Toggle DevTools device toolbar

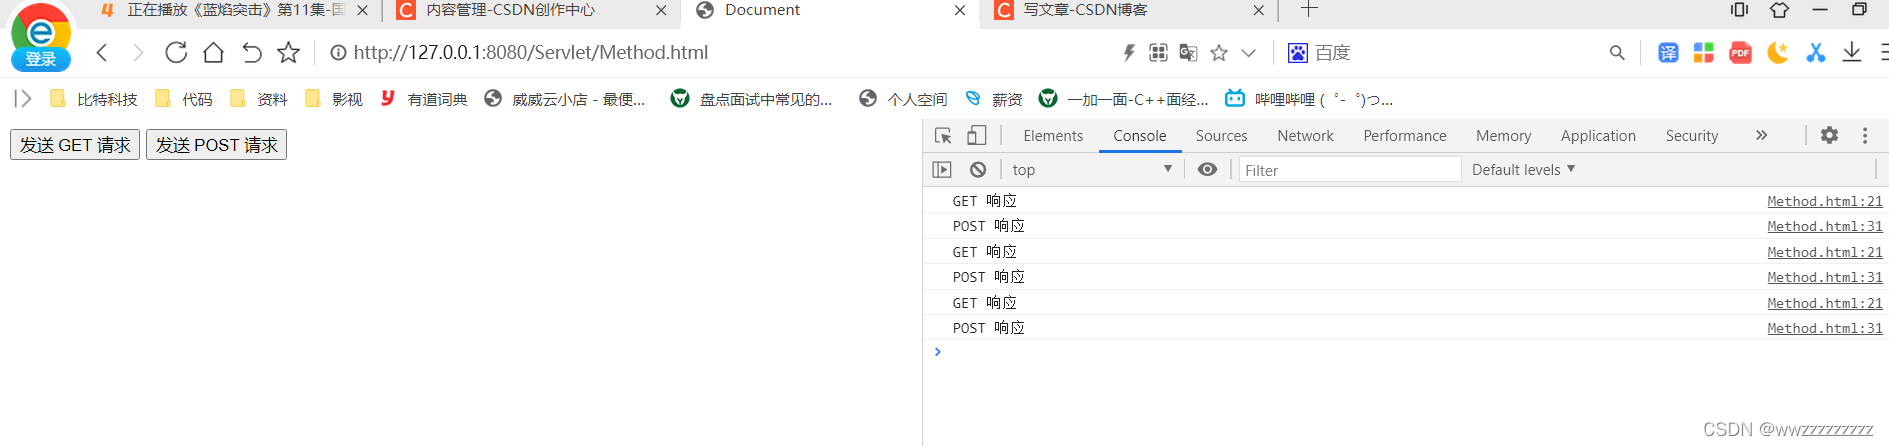(977, 135)
